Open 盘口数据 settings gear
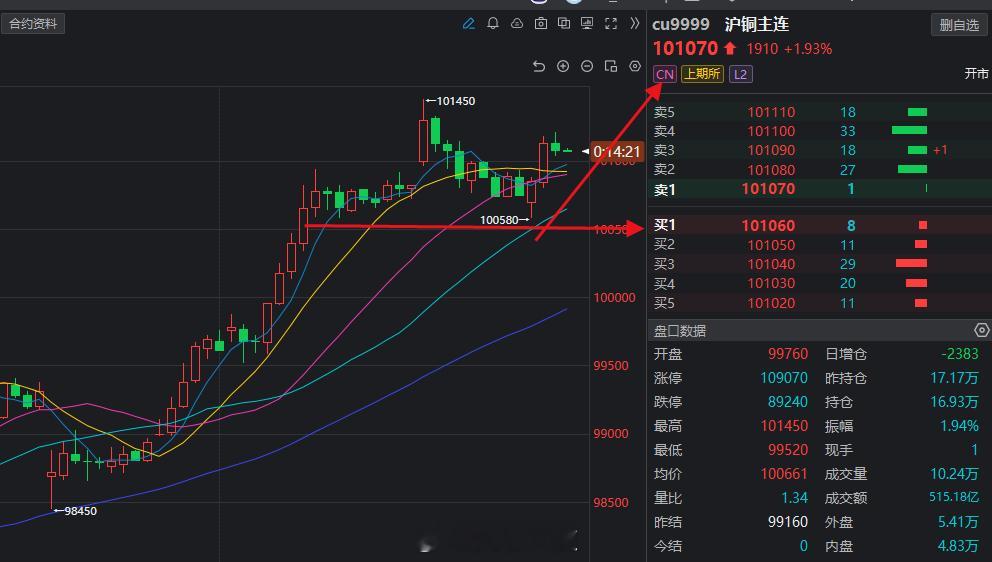992x562 pixels. coord(981,330)
